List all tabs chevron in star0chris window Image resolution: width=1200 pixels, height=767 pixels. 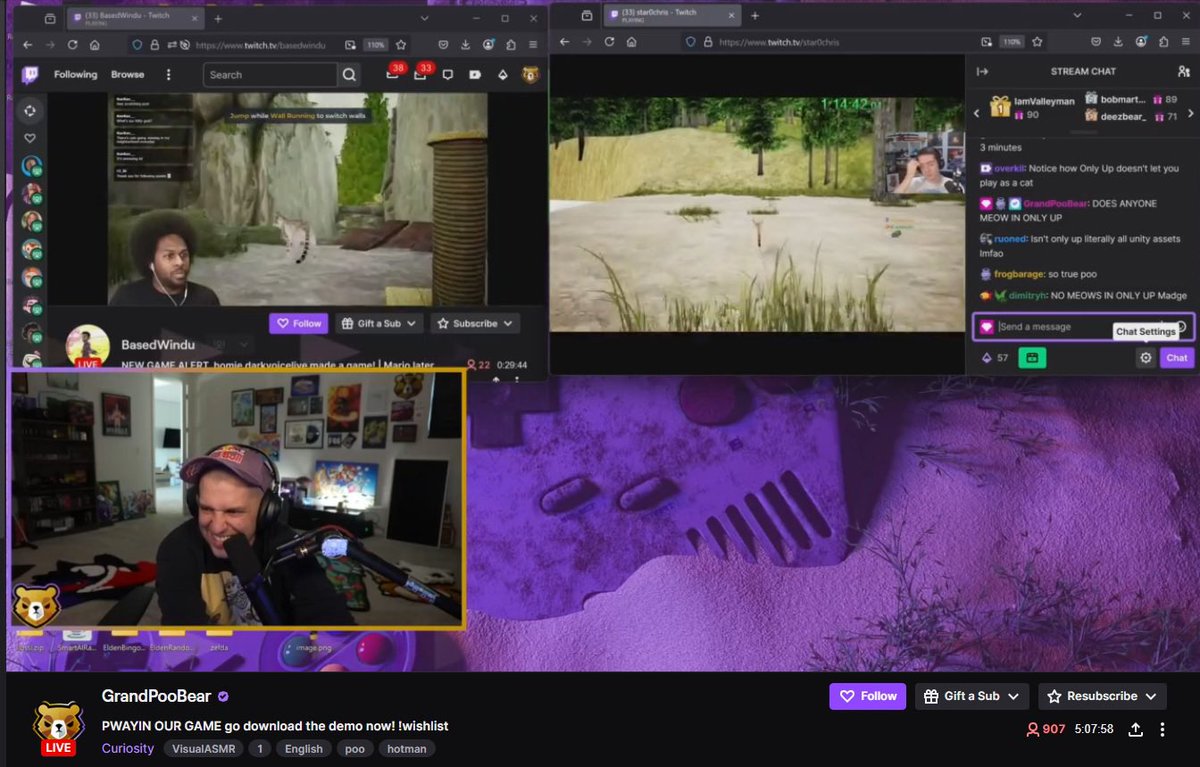pyautogui.click(x=1077, y=16)
